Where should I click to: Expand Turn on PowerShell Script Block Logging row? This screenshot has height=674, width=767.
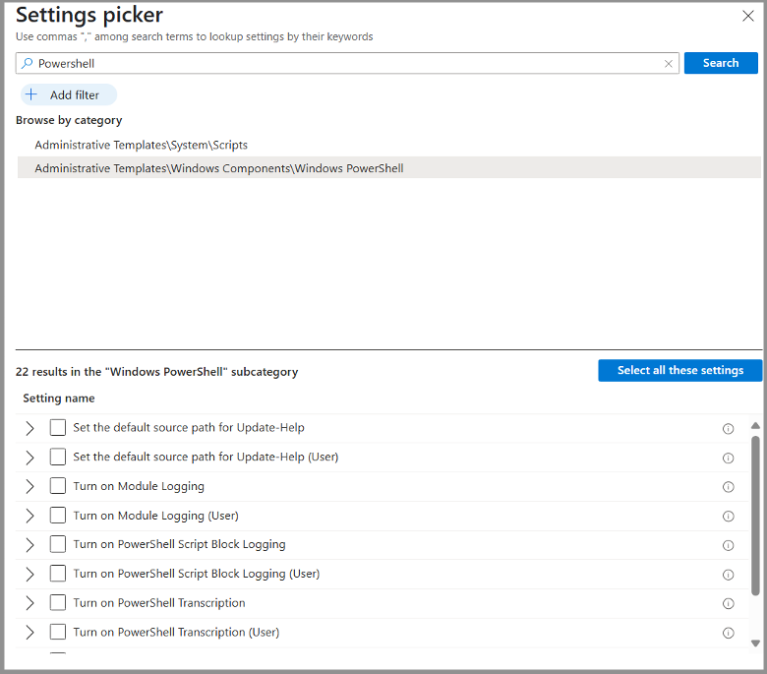(30, 545)
